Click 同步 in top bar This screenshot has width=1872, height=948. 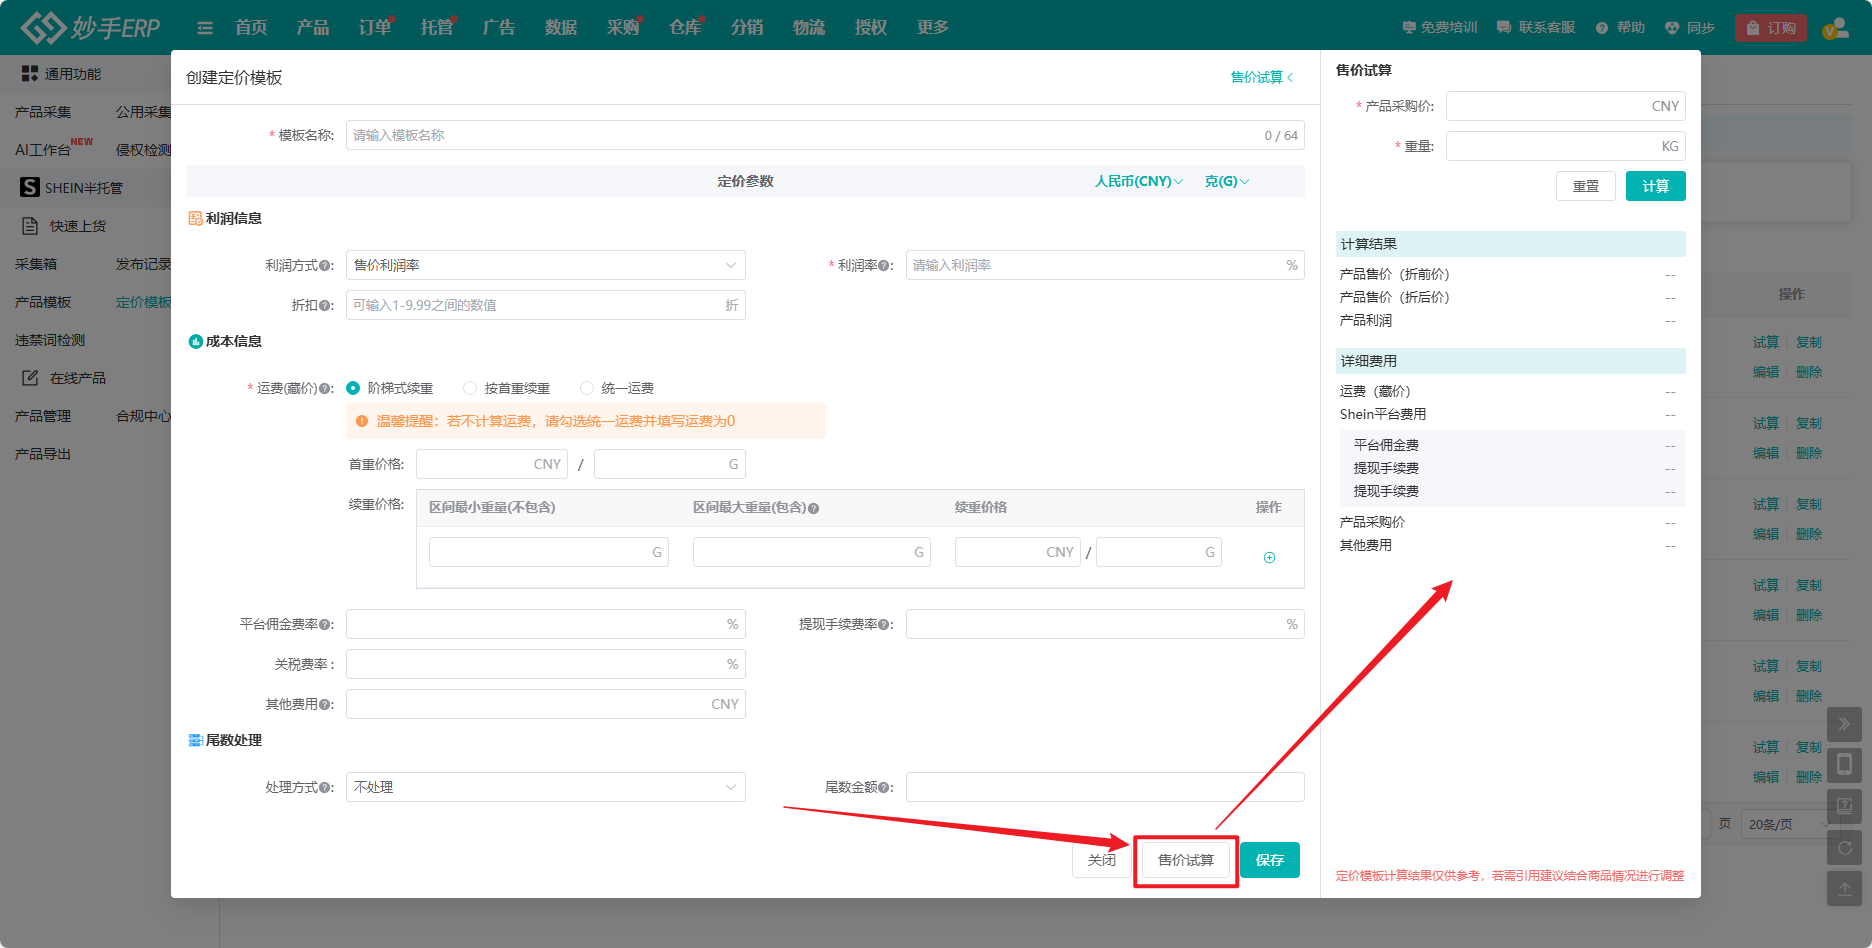pyautogui.click(x=1690, y=28)
